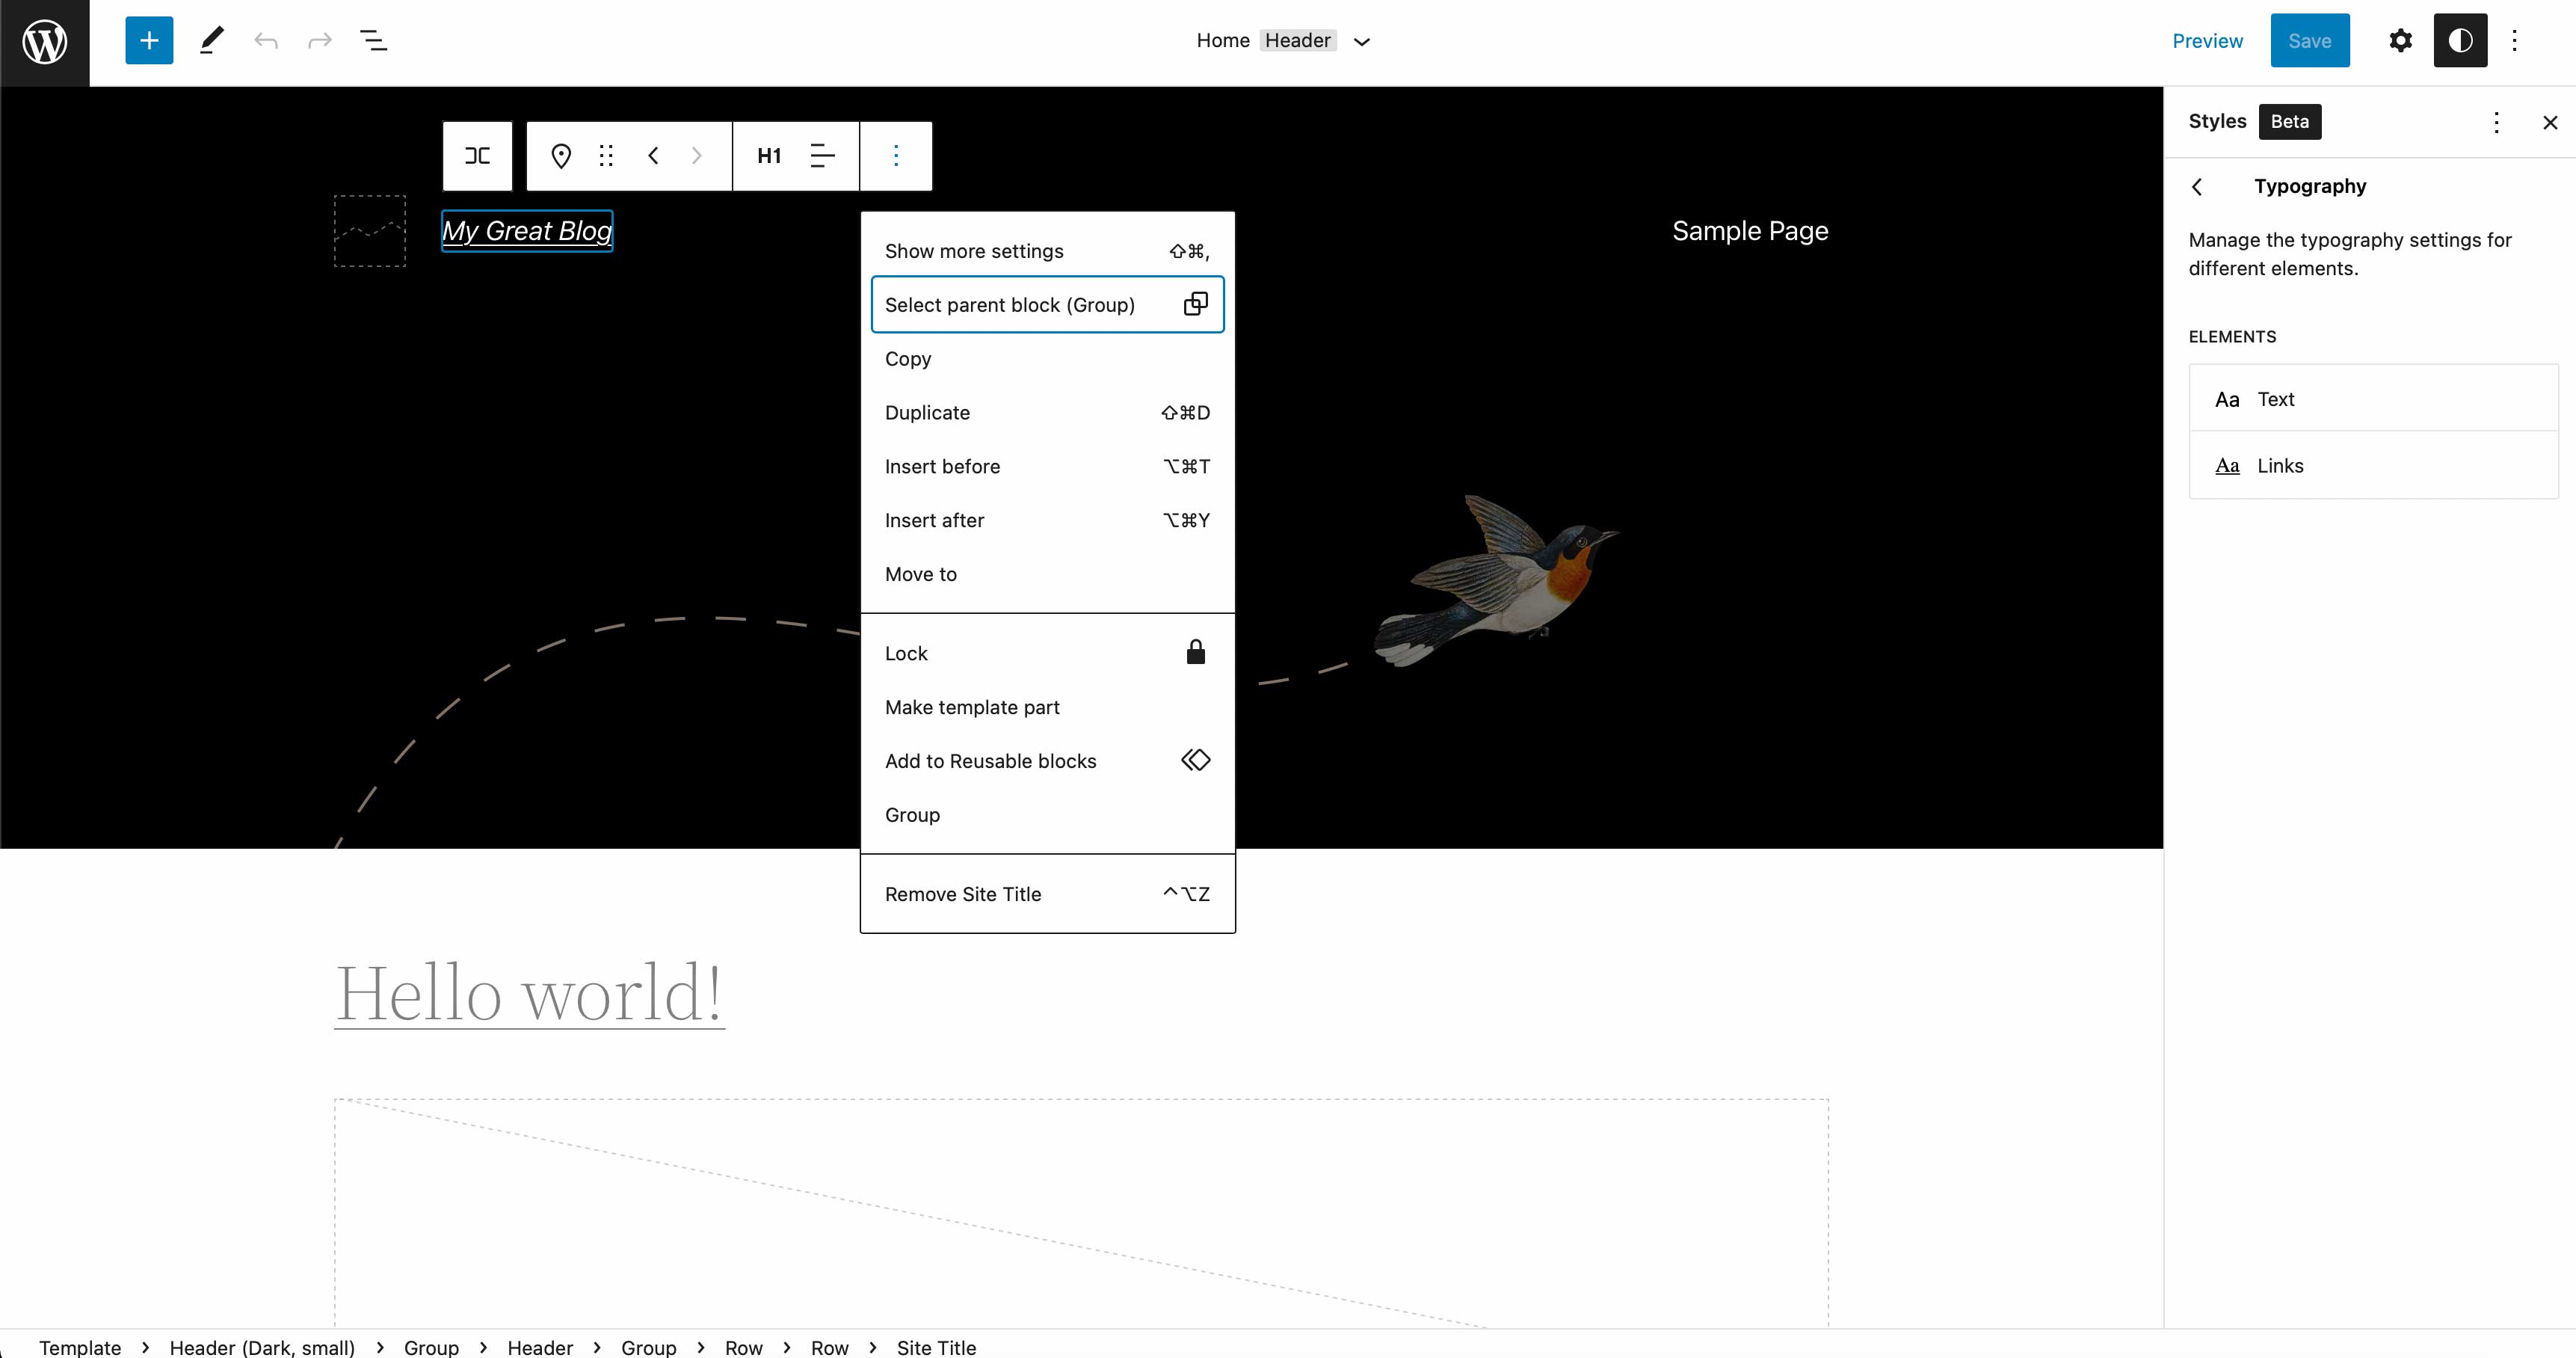Select the Tools pencil icon
The width and height of the screenshot is (2576, 1358).
pos(211,41)
